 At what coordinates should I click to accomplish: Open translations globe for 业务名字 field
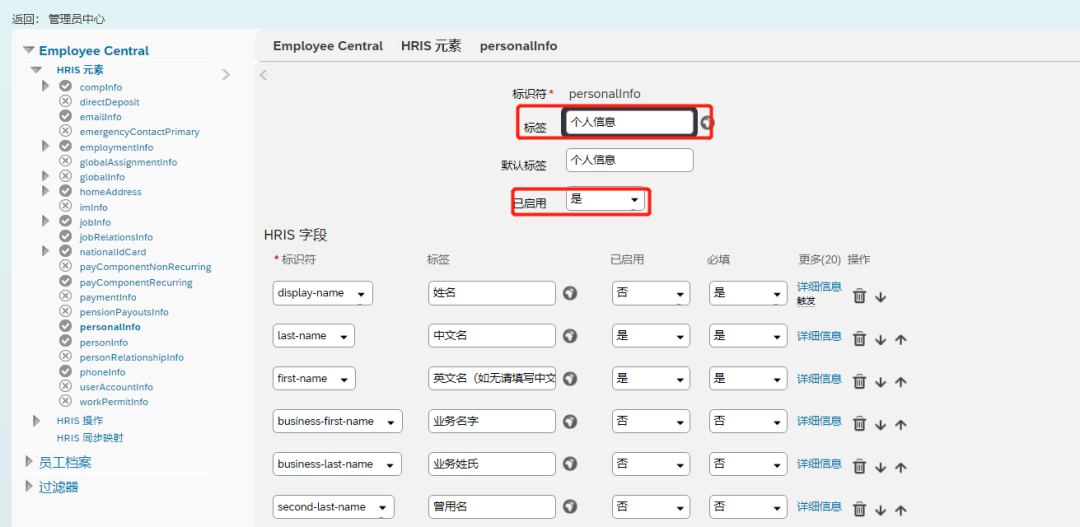tap(570, 422)
